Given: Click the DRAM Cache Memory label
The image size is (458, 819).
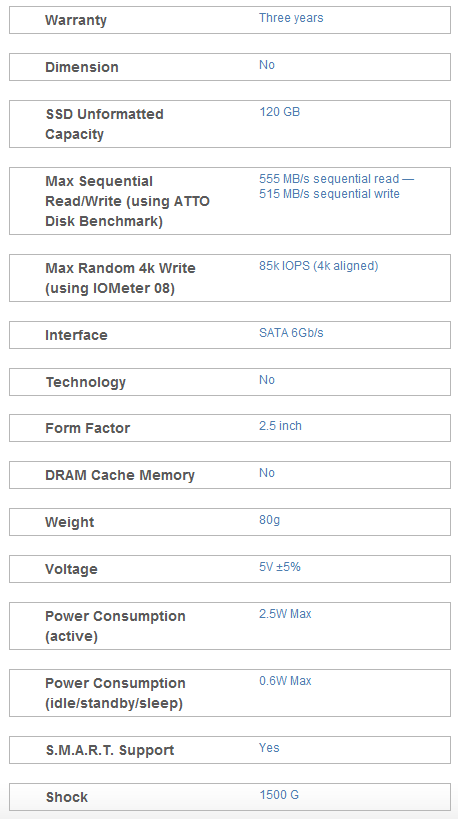Looking at the screenshot, I should click(120, 475).
